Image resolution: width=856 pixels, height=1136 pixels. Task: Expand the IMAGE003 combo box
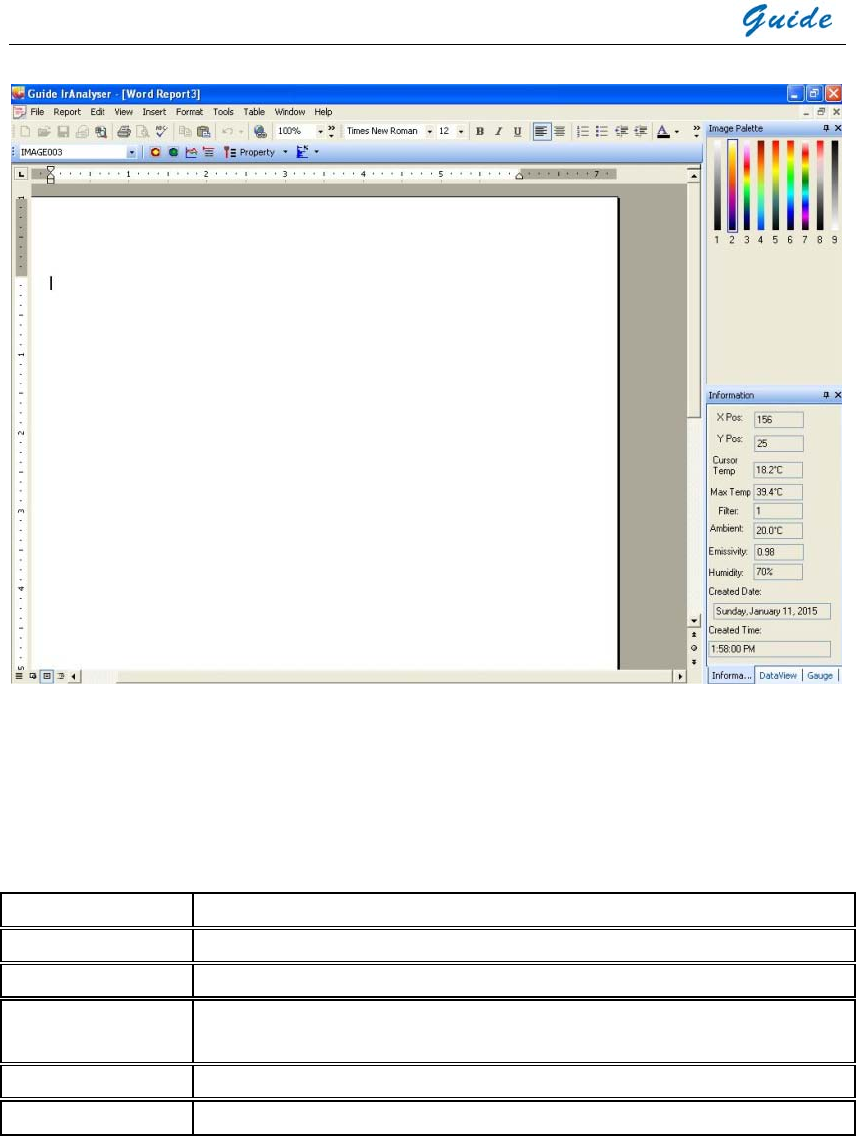coord(132,152)
